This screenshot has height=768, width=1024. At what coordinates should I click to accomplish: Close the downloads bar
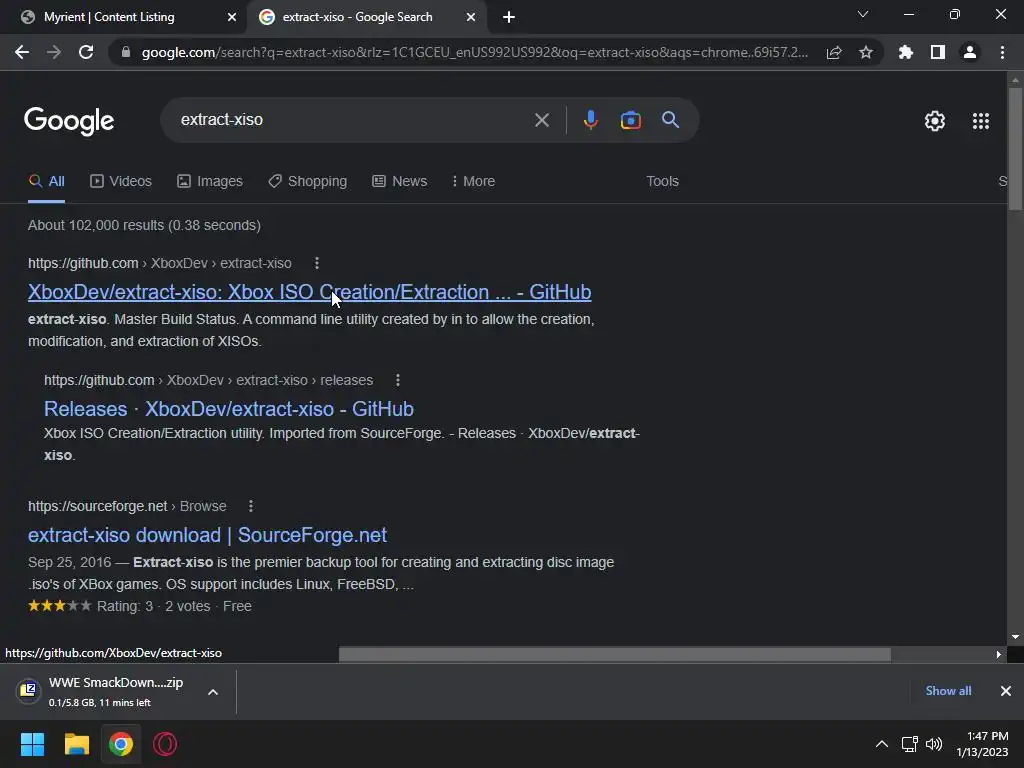click(1006, 691)
